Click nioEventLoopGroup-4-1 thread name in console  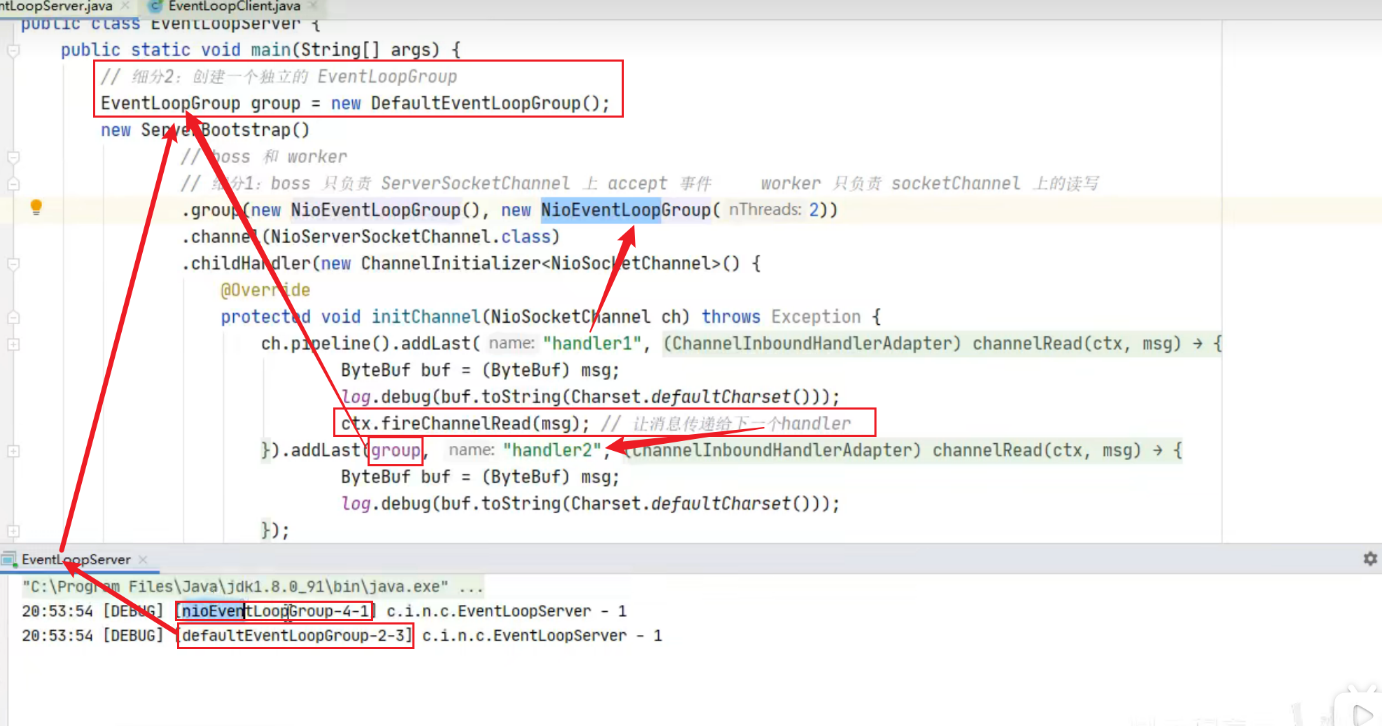coord(276,611)
